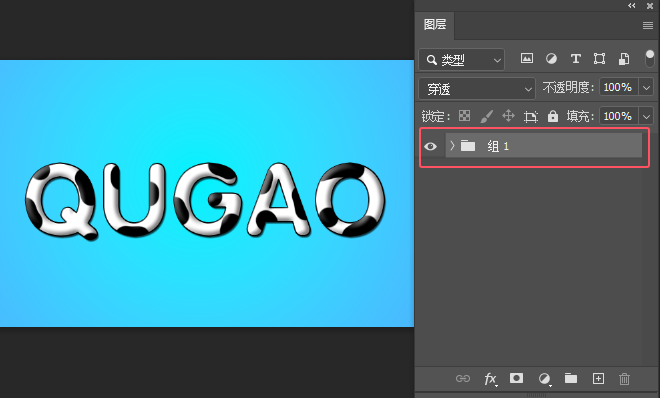
Task: Create a new group folder icon
Action: point(571,378)
